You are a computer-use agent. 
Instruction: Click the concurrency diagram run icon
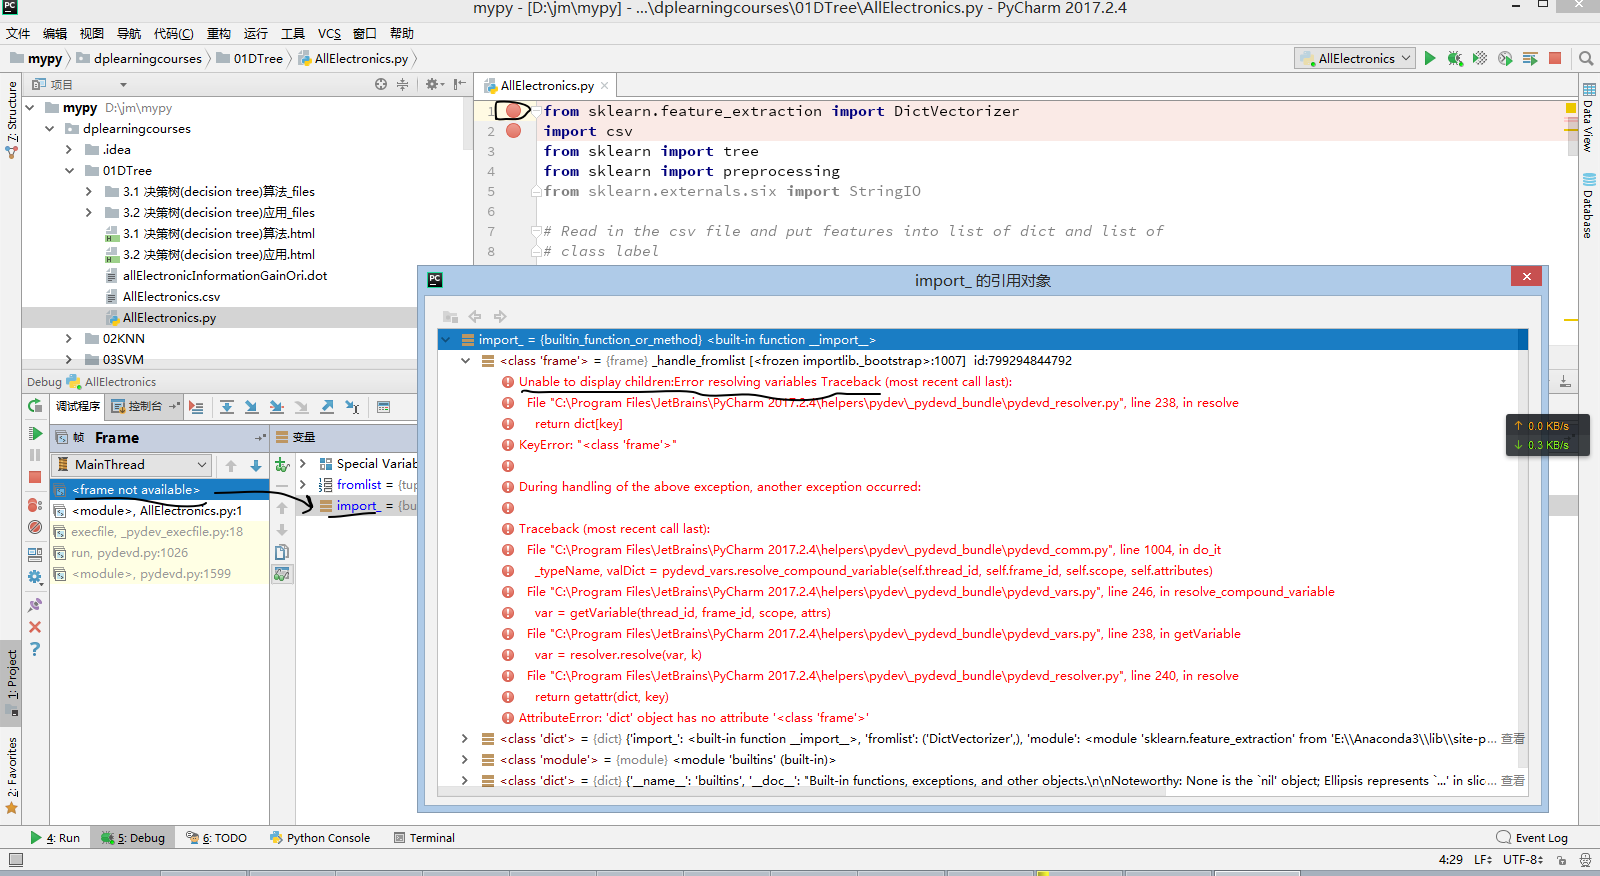click(x=1530, y=58)
